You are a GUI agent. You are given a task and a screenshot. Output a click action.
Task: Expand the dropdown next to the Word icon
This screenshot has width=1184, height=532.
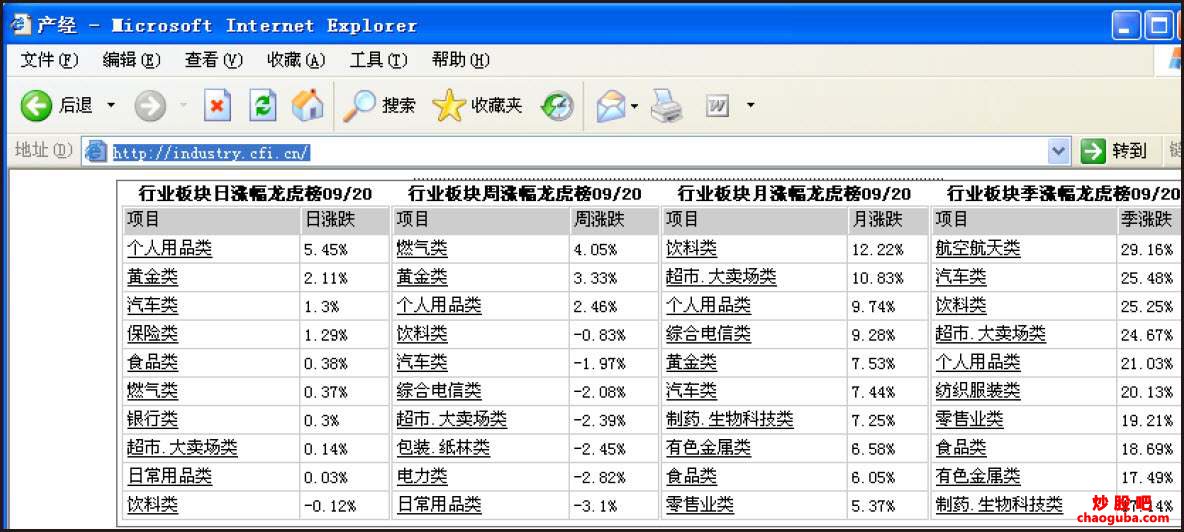pyautogui.click(x=750, y=105)
